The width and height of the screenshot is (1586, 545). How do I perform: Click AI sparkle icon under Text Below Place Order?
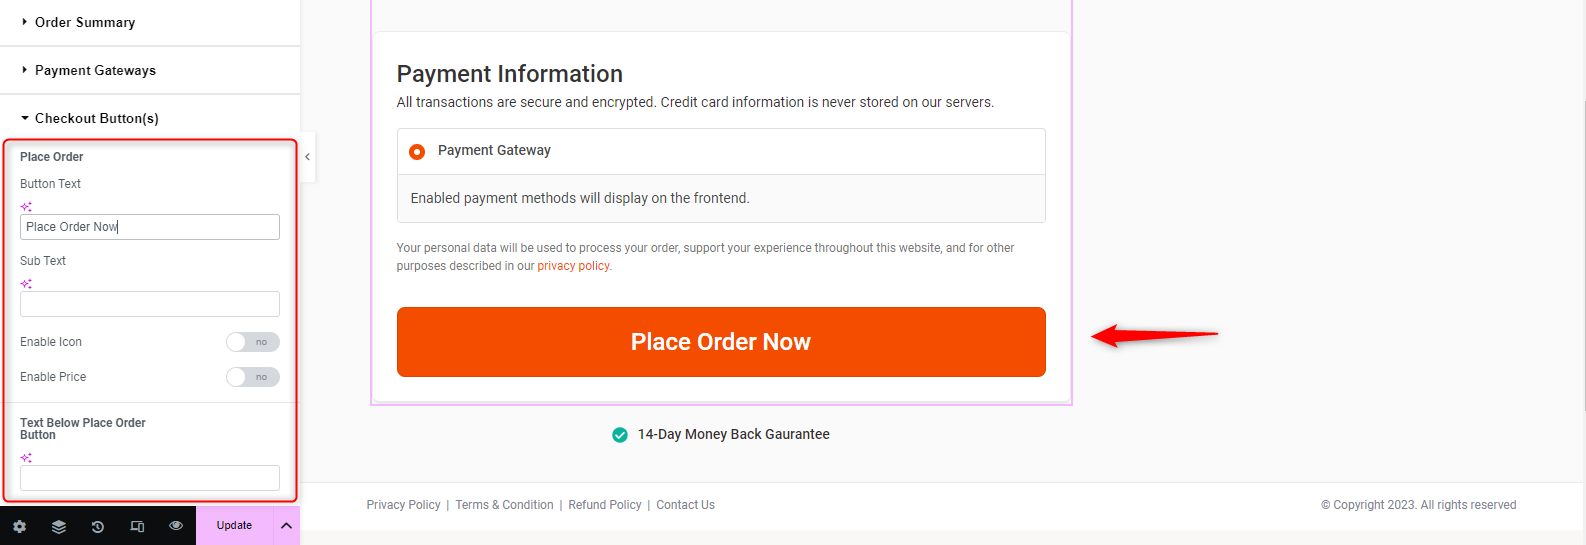[x=26, y=458]
